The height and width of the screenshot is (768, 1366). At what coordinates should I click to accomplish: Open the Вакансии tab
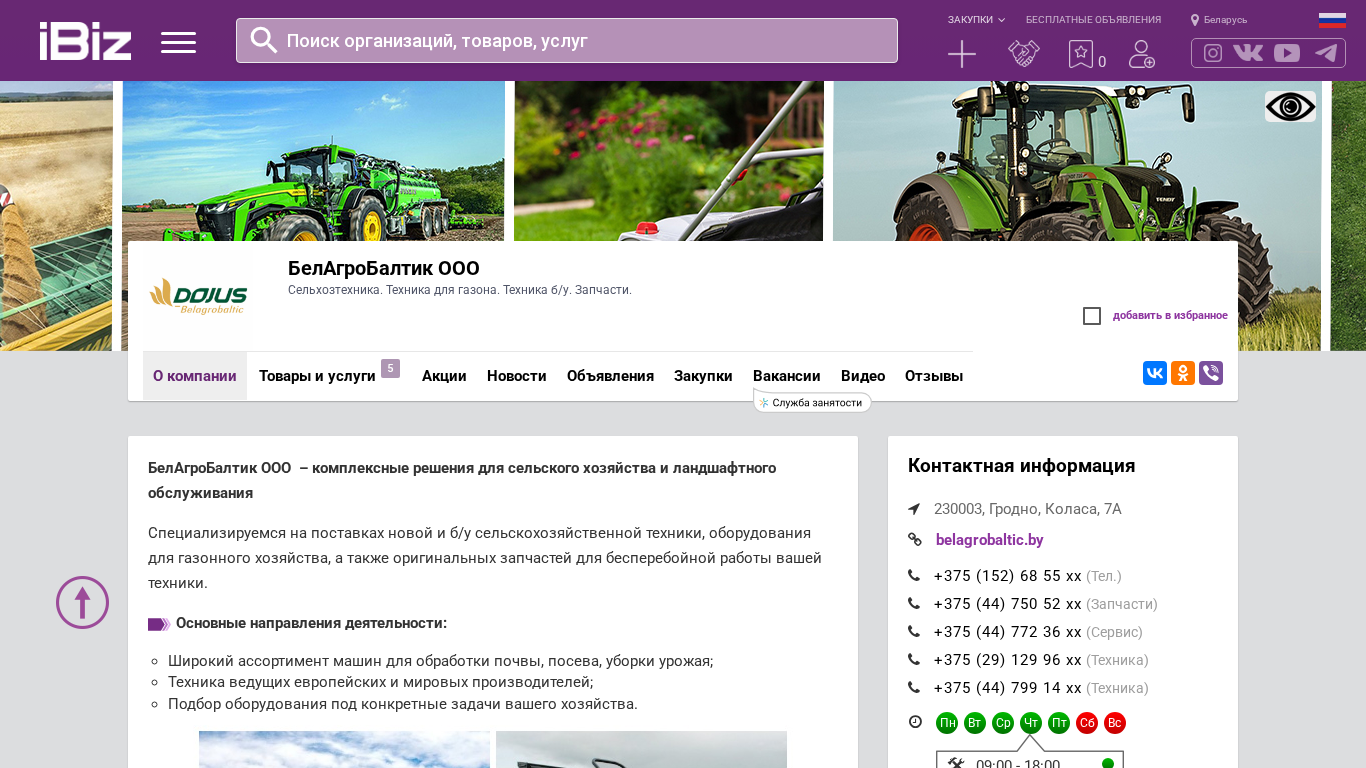point(787,376)
